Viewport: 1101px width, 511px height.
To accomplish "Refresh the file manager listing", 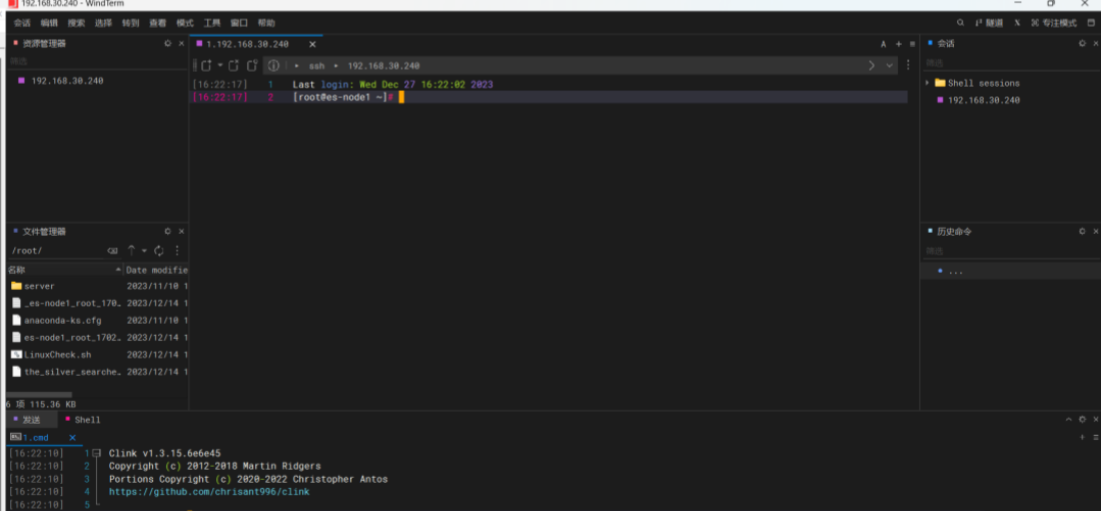I will [159, 251].
